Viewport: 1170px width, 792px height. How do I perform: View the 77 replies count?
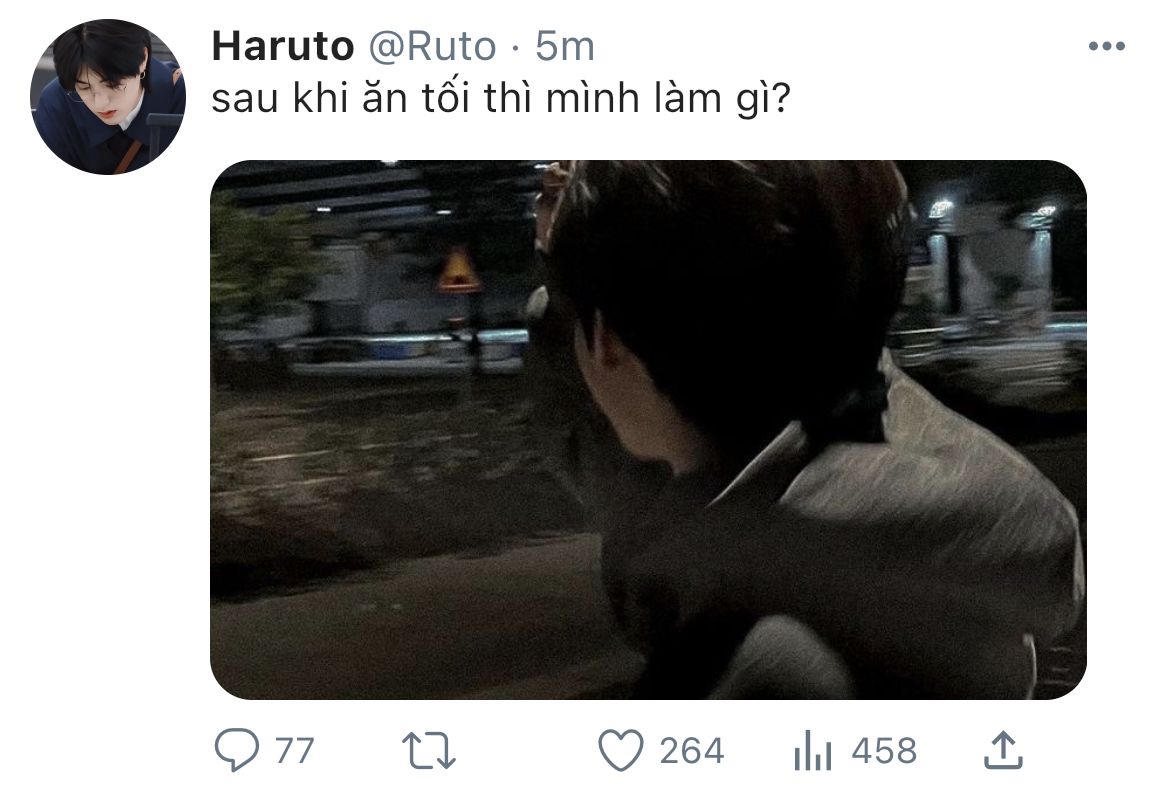pyautogui.click(x=295, y=750)
